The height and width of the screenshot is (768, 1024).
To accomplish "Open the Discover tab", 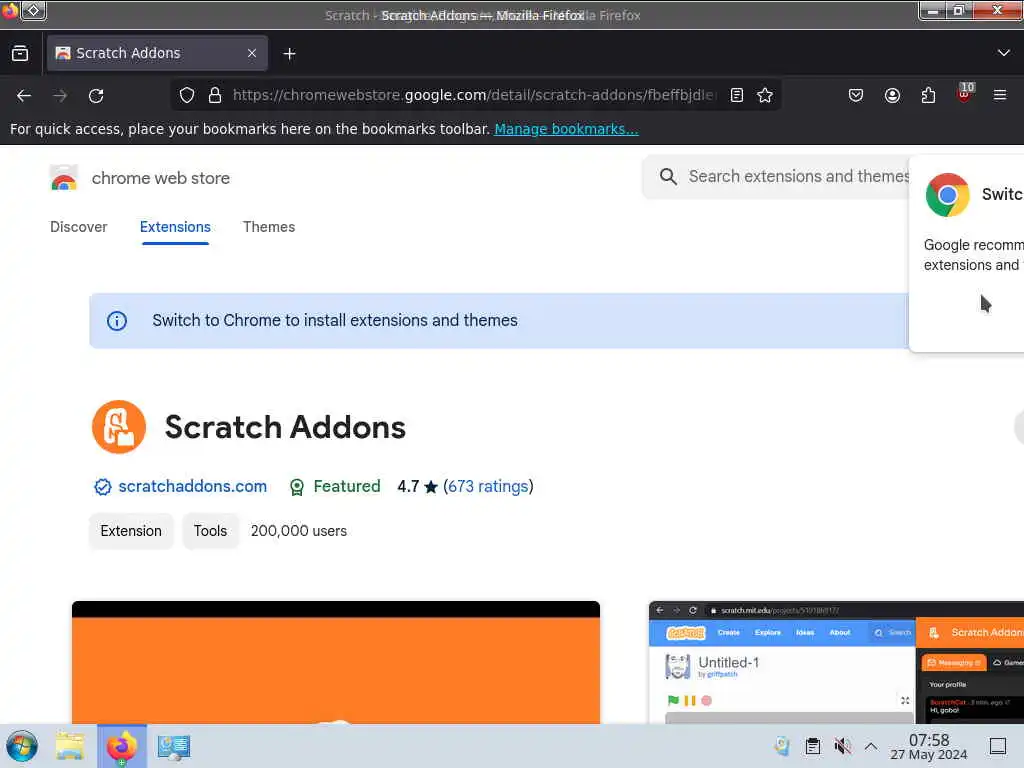I will pyautogui.click(x=78, y=227).
